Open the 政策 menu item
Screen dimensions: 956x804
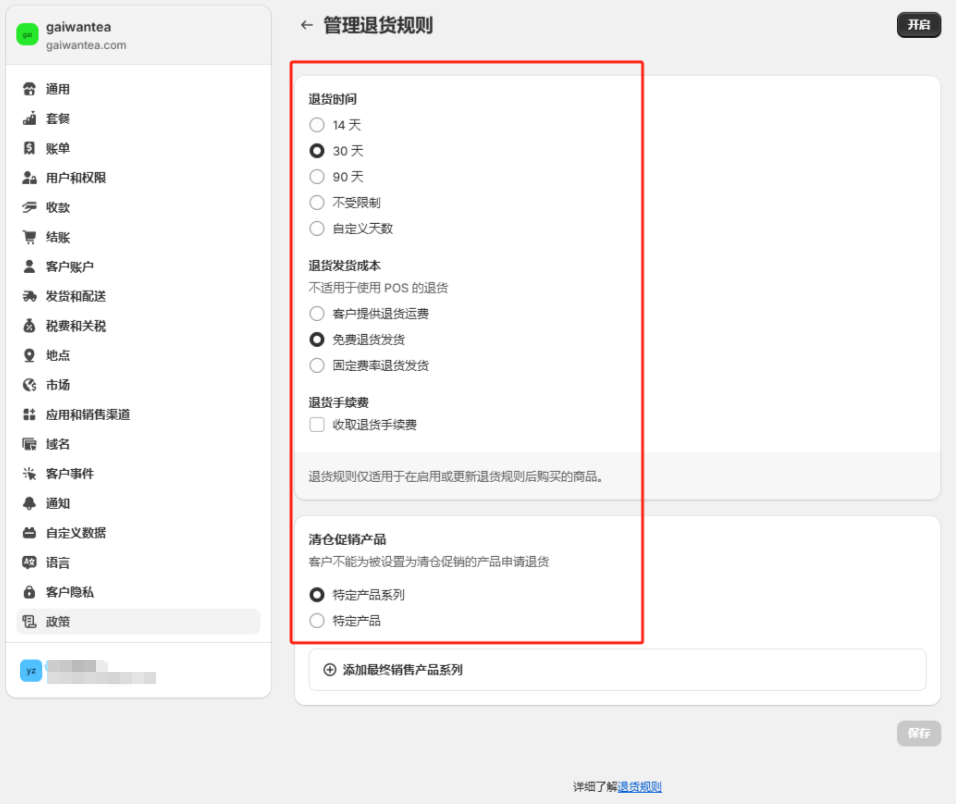[x=28, y=621]
